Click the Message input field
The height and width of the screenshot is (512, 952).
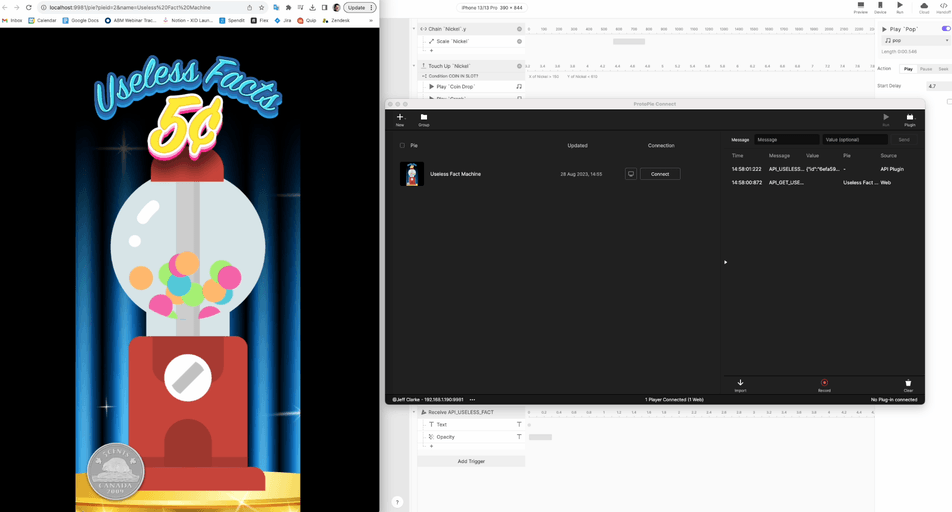786,140
